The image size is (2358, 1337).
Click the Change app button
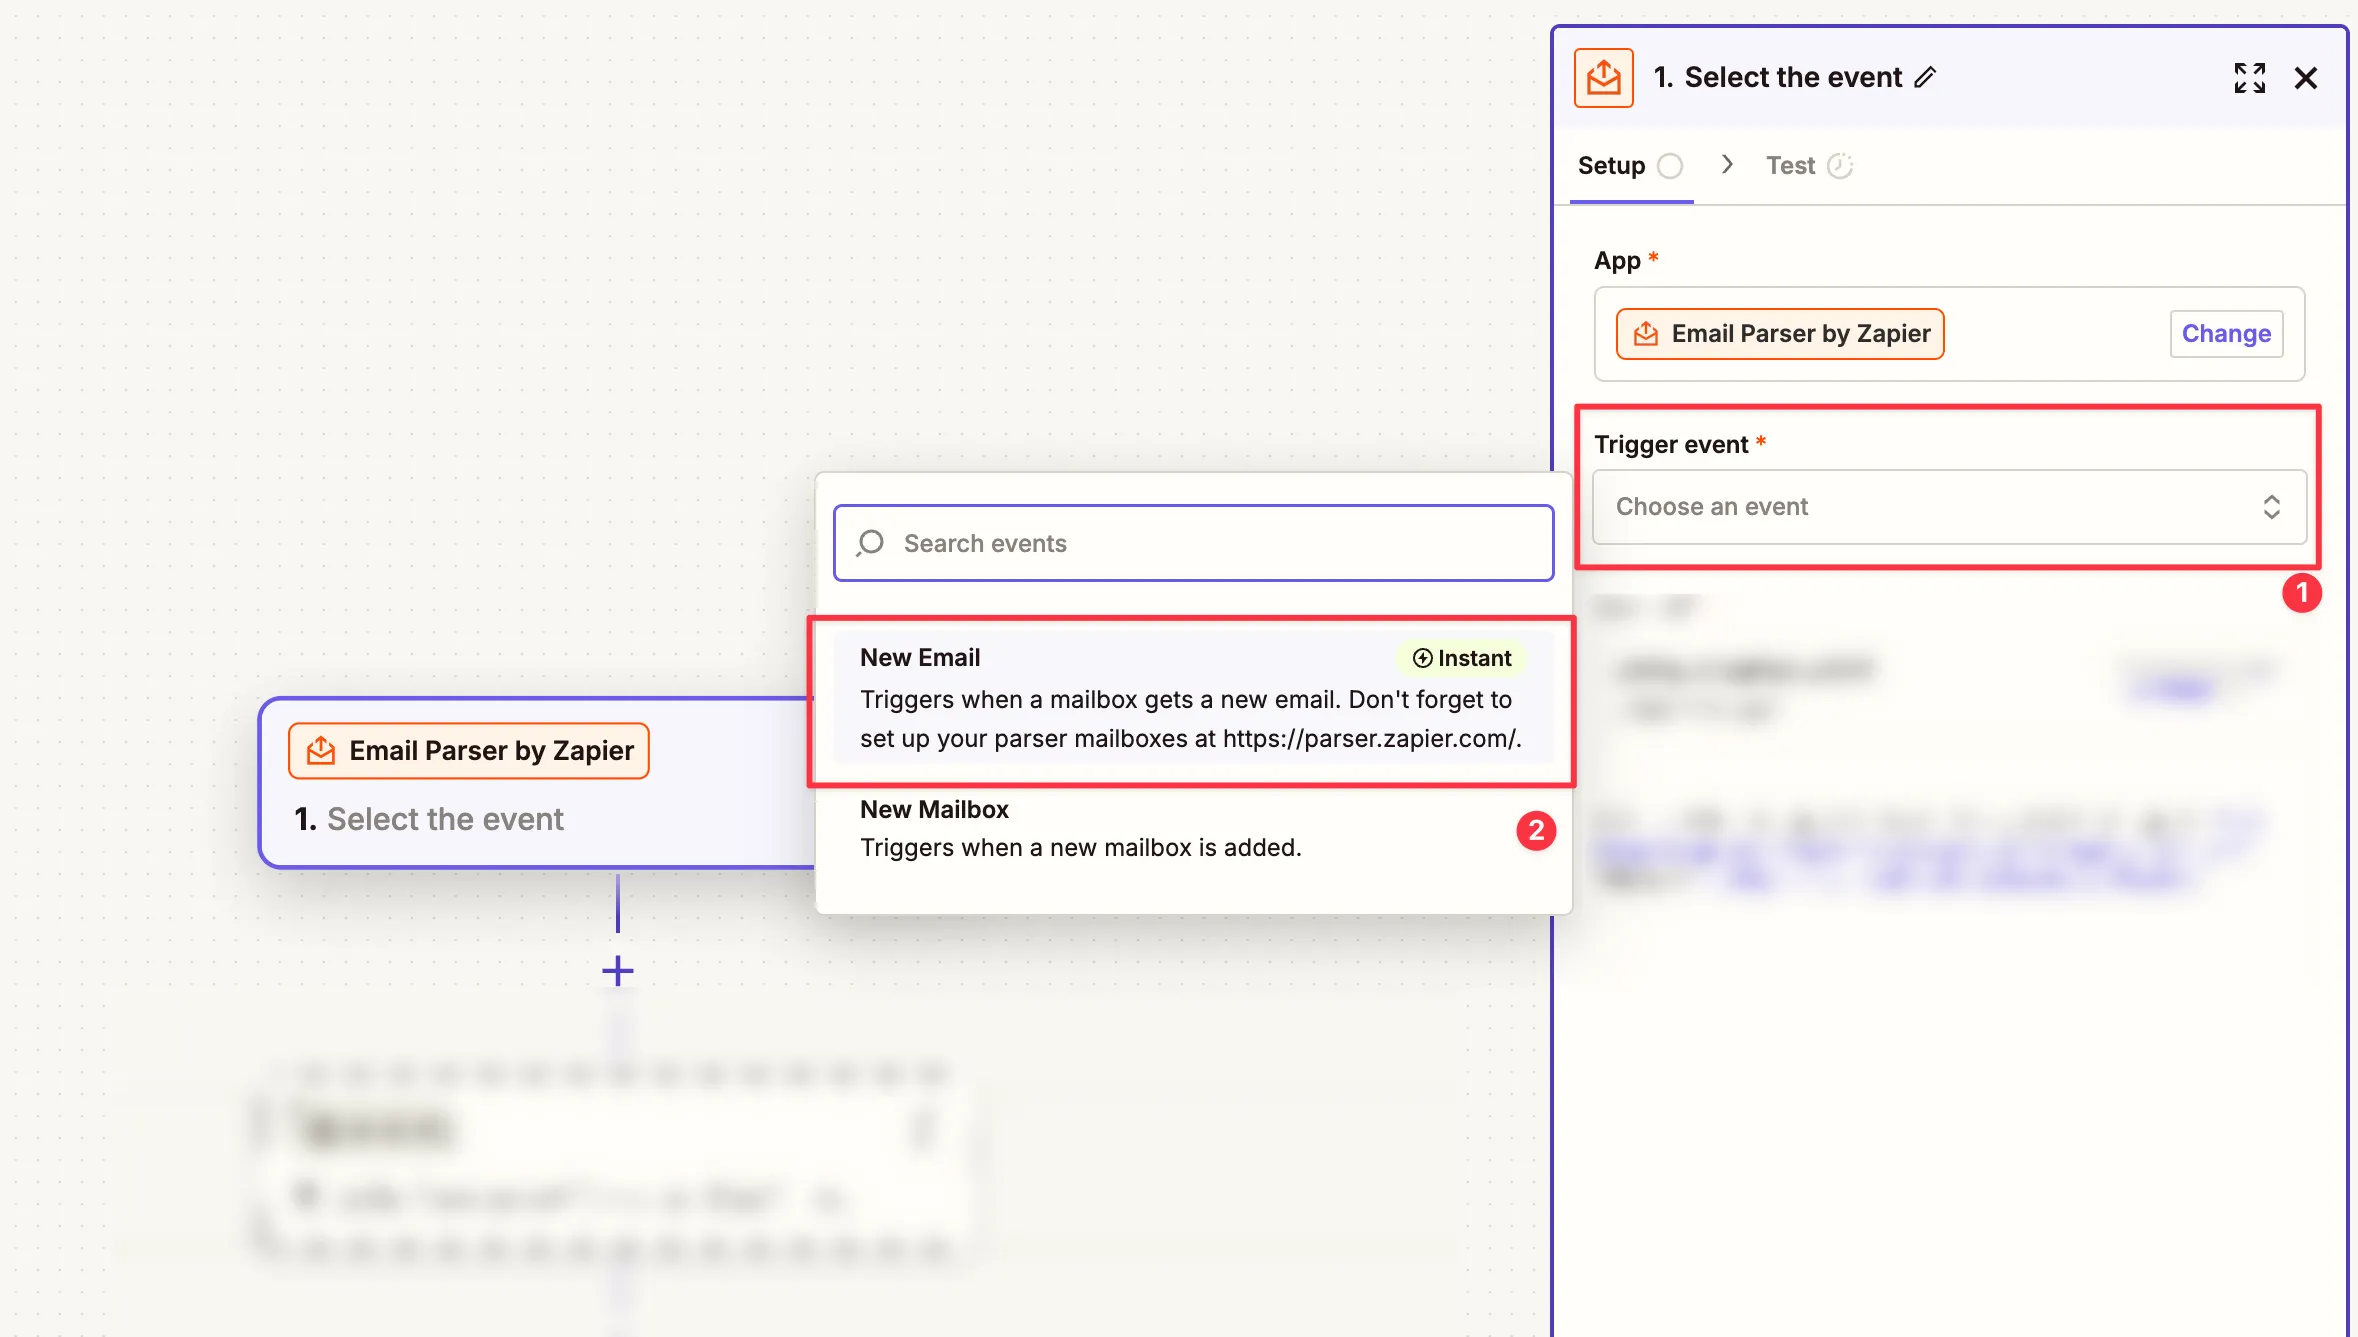click(x=2226, y=334)
